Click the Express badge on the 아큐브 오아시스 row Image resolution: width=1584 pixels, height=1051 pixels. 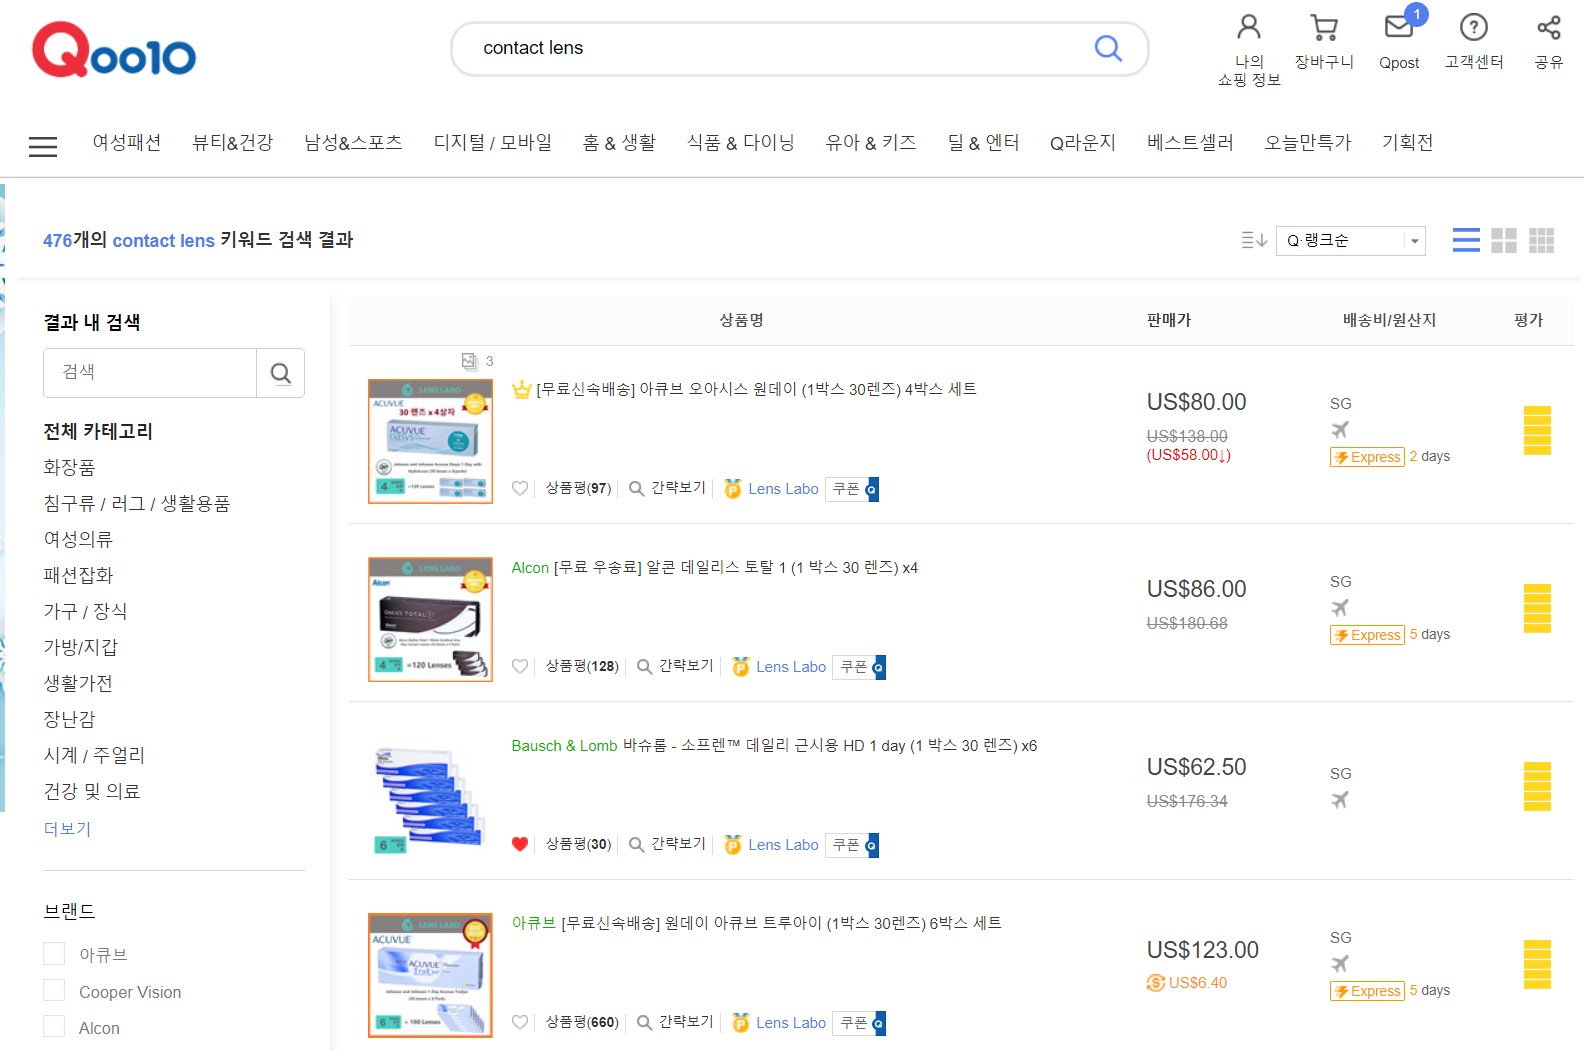click(1367, 457)
